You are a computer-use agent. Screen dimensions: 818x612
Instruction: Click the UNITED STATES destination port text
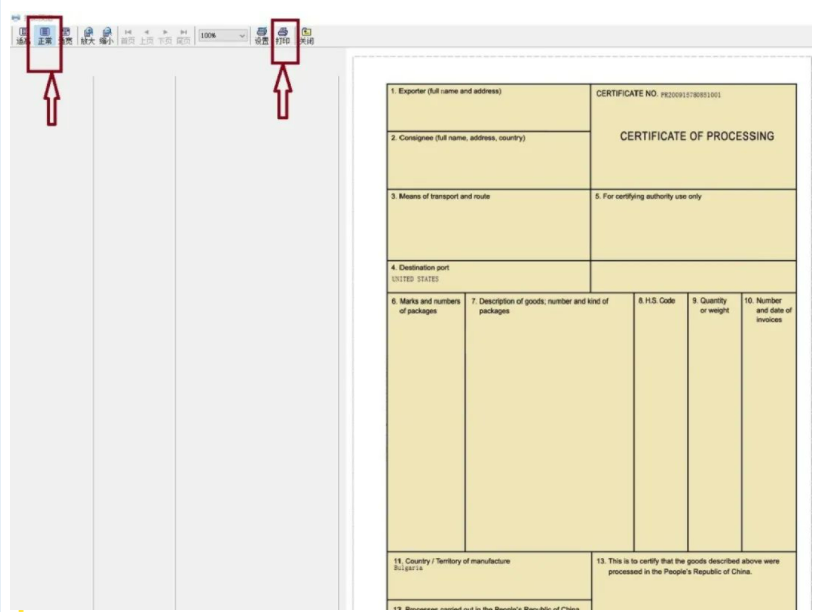416,280
